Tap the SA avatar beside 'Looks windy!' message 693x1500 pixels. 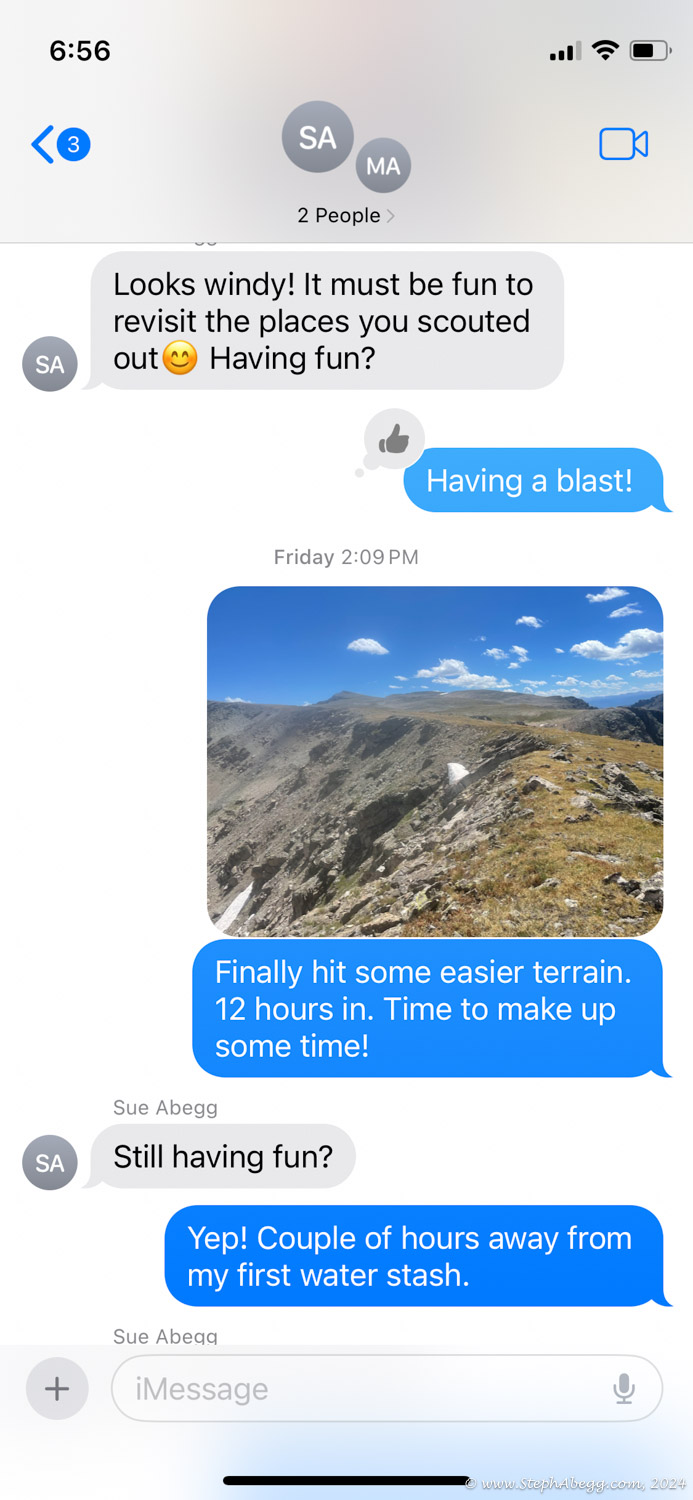[x=50, y=364]
